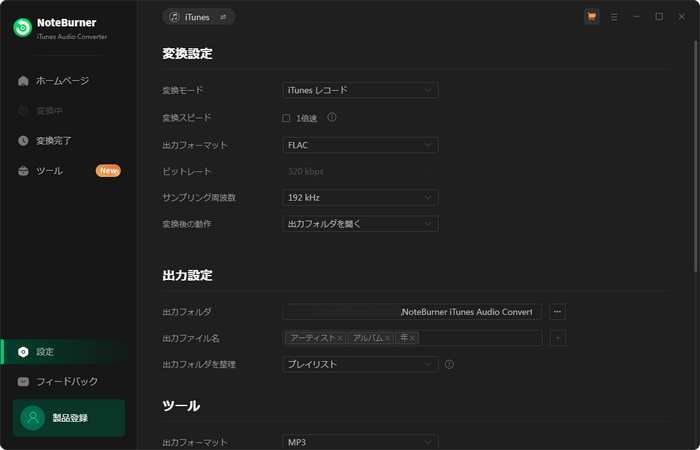Select 設定 in the sidebar
The width and height of the screenshot is (700, 450).
click(x=69, y=352)
